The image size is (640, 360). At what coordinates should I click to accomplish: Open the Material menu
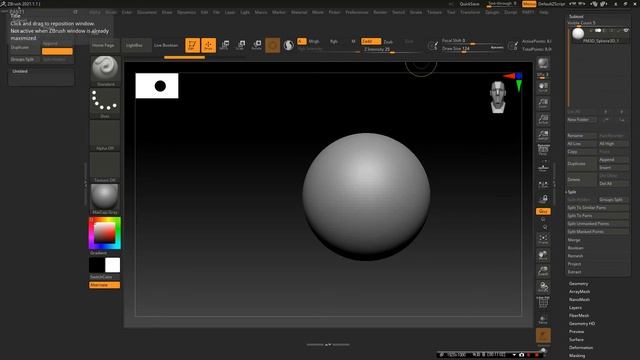click(x=299, y=12)
